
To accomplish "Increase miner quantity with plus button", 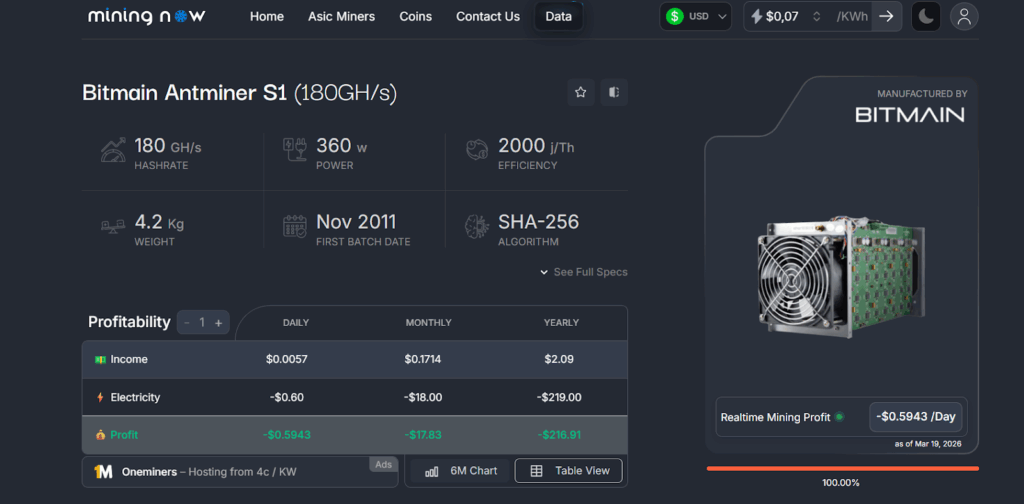I will [219, 322].
